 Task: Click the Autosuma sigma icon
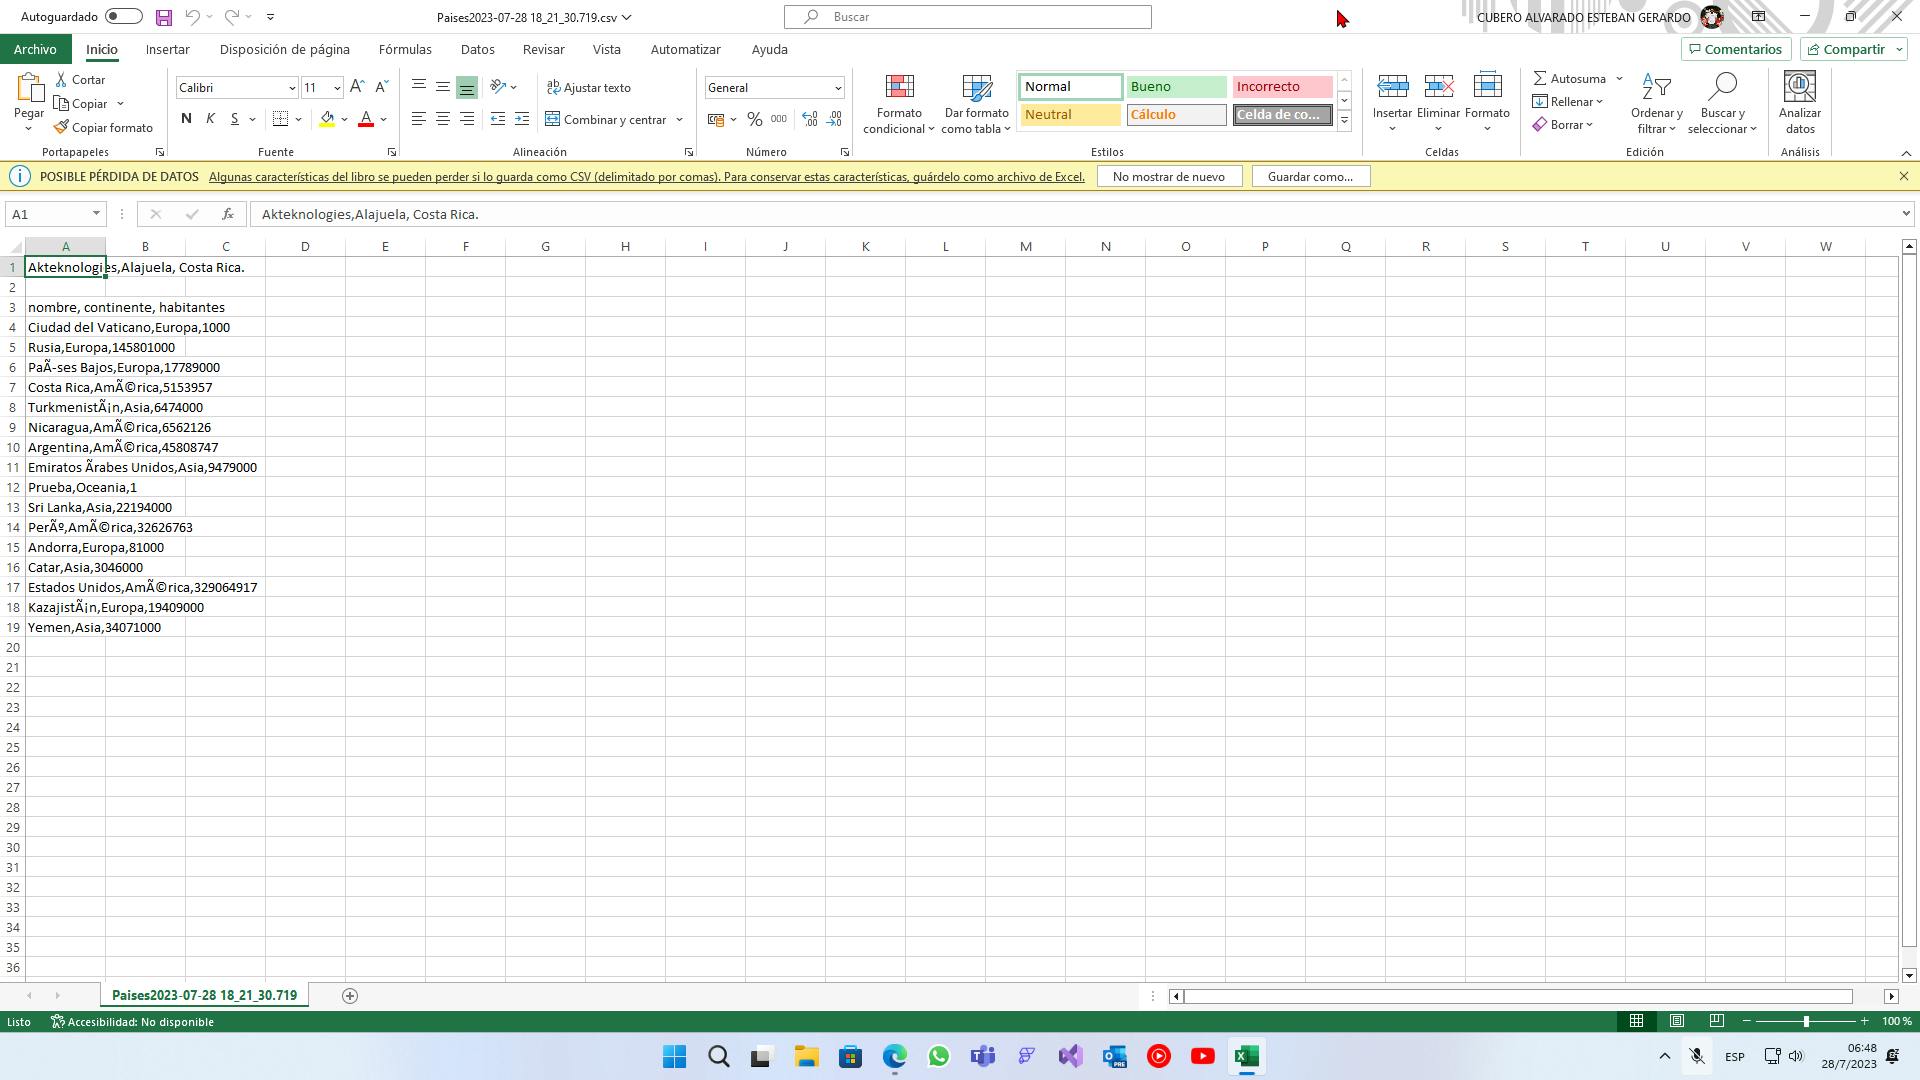coord(1541,79)
